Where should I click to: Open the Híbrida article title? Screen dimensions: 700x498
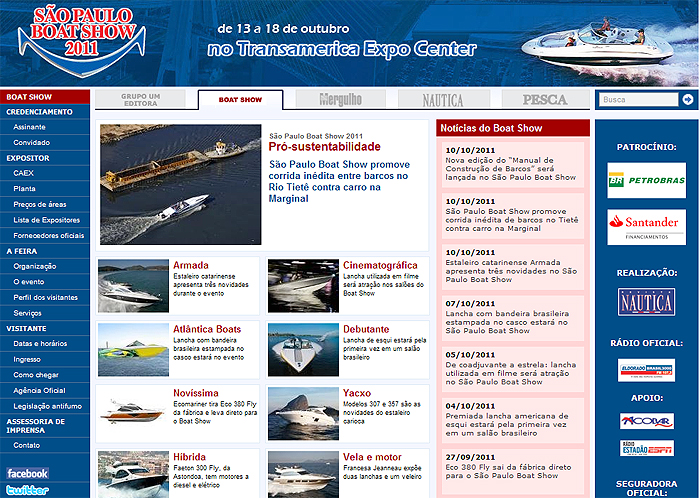pyautogui.click(x=189, y=456)
